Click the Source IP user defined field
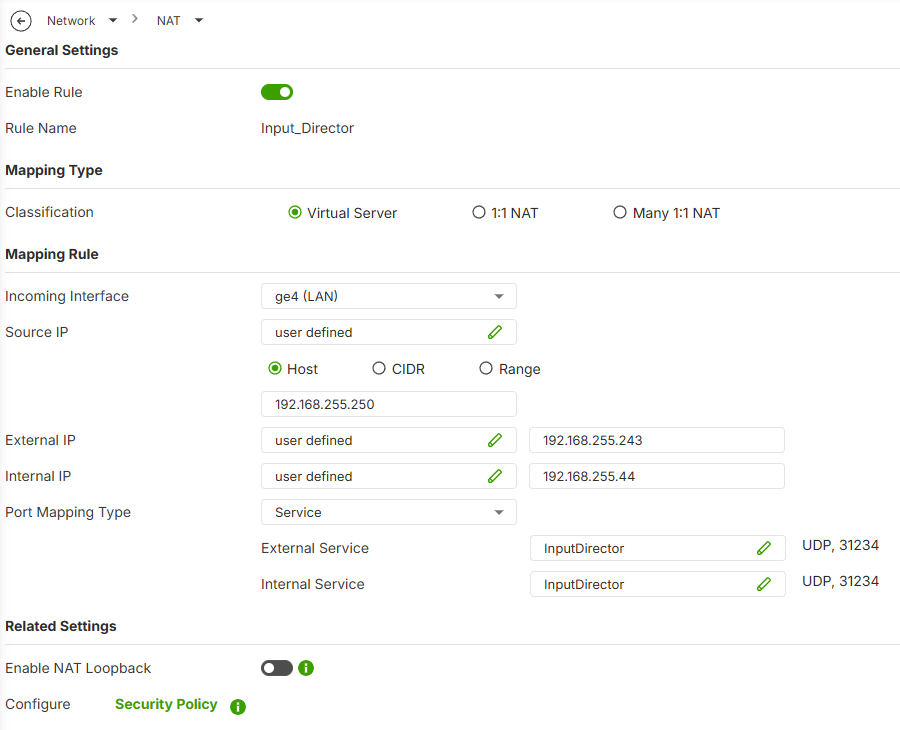900x730 pixels. click(x=389, y=332)
